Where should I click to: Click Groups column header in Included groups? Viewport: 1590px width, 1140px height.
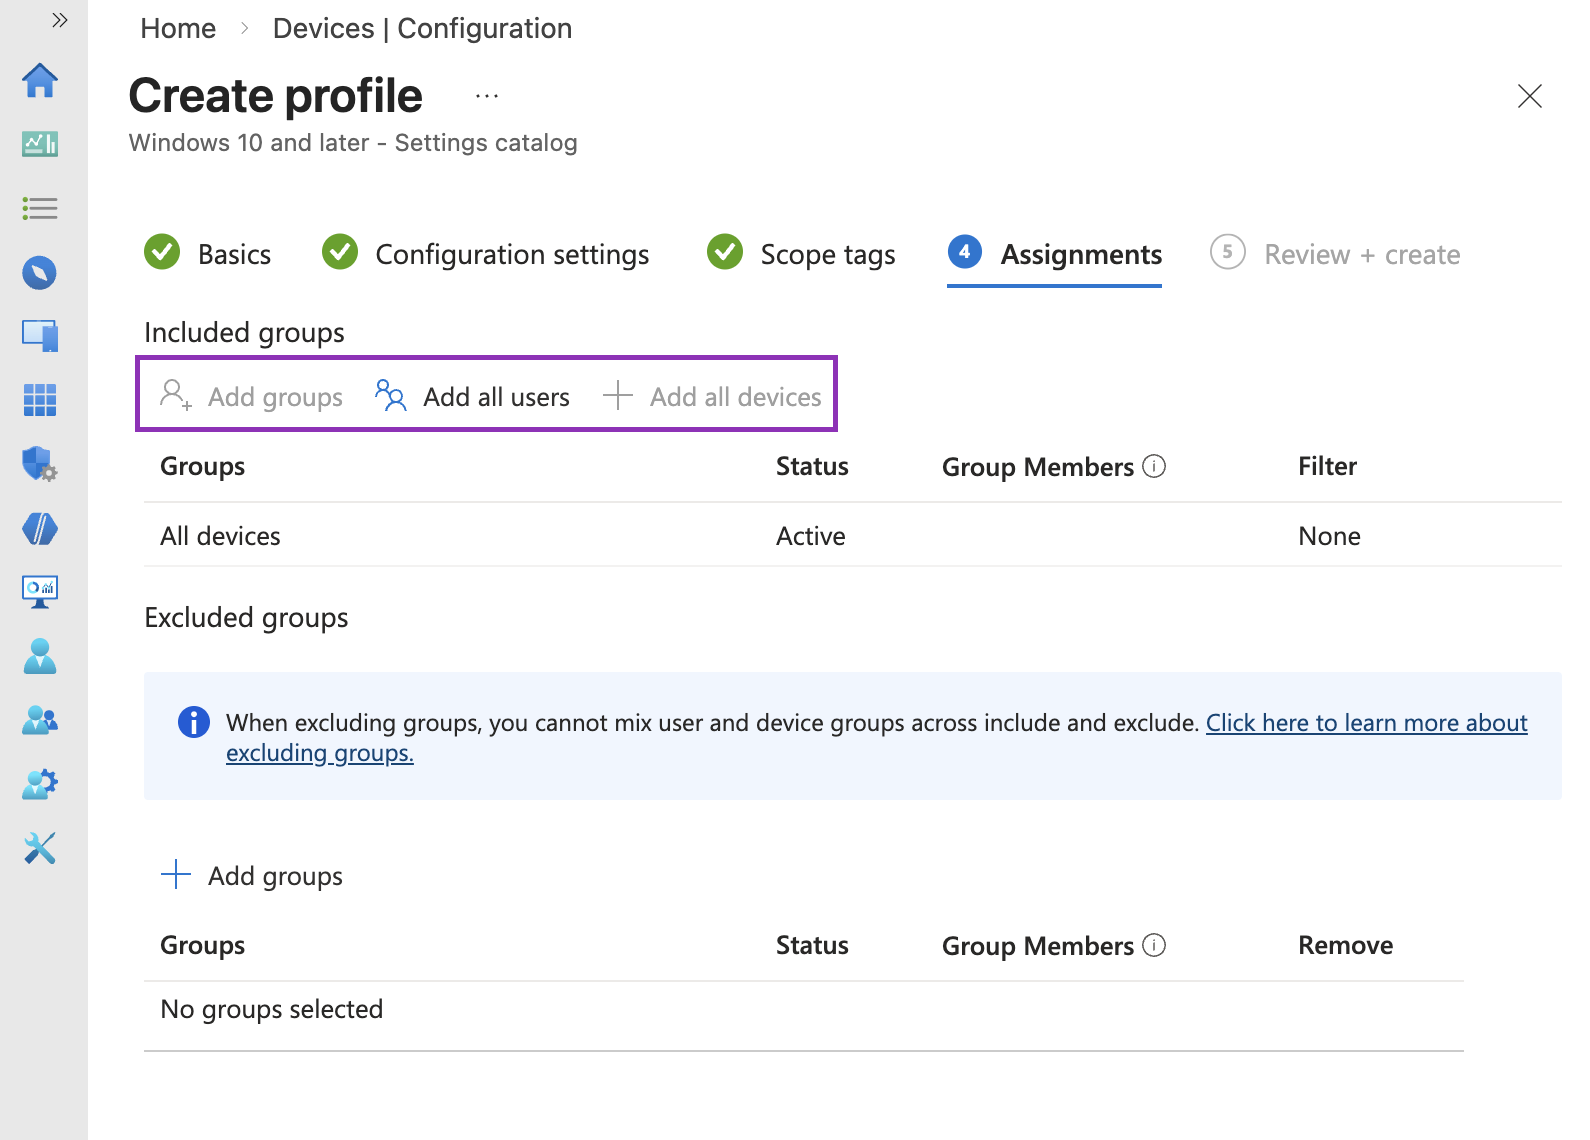(x=202, y=466)
